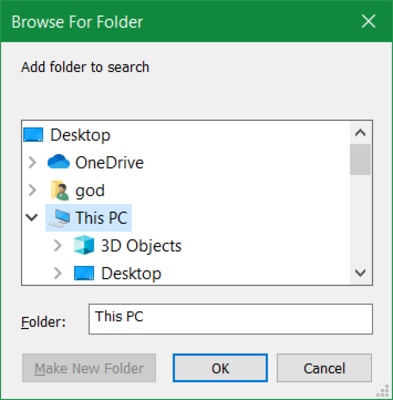Viewport: 393px width, 400px height.
Task: Select the top-level Desktop label
Action: [x=80, y=135]
